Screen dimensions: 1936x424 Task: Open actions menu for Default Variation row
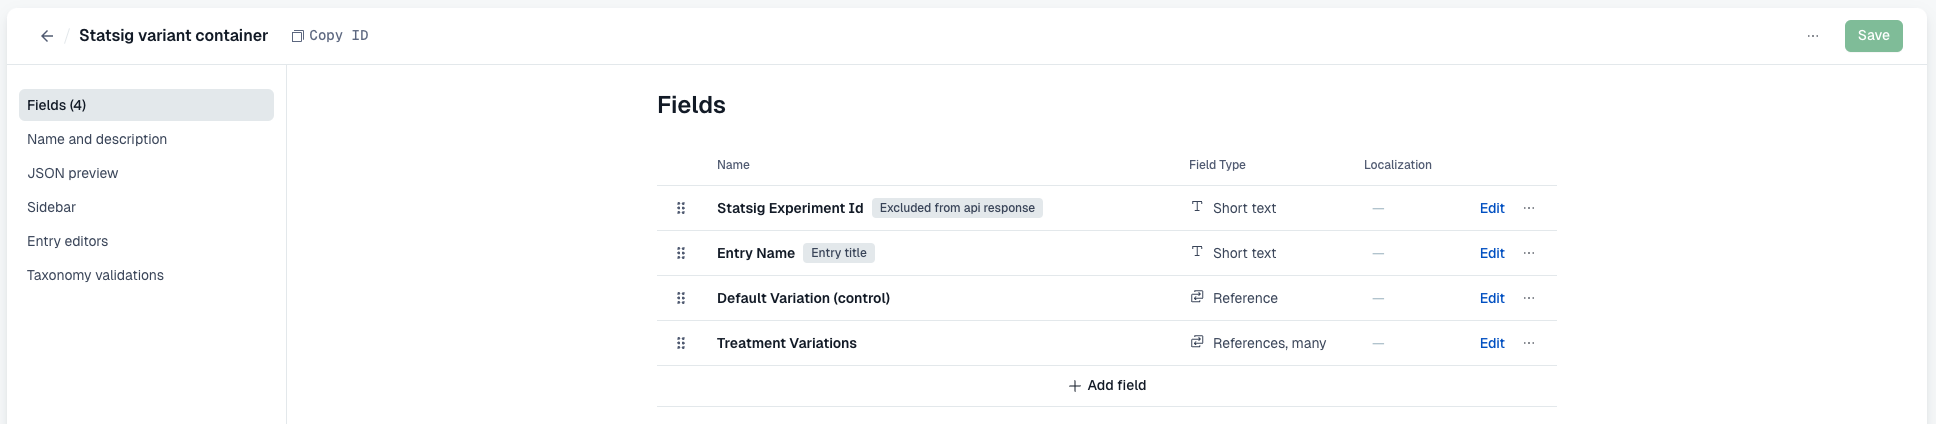1529,298
